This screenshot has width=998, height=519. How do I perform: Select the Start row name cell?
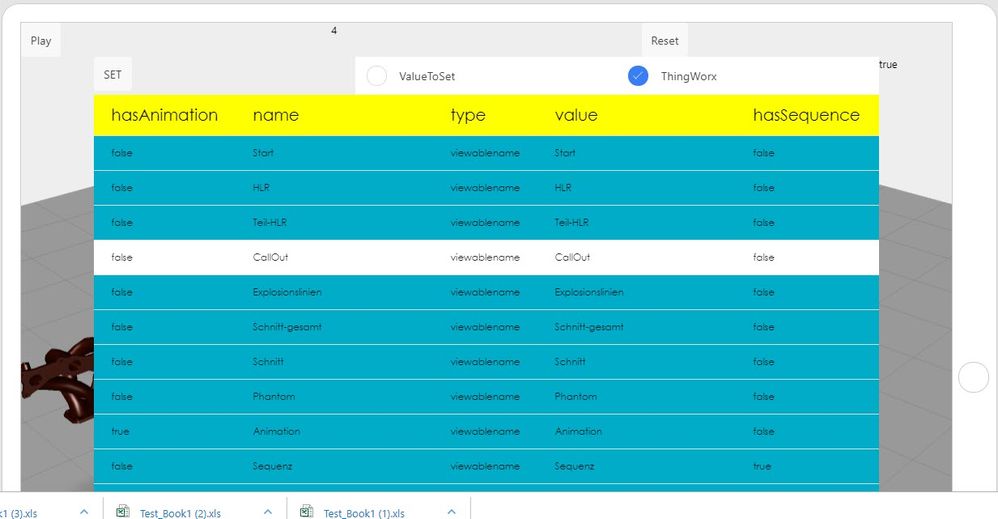pyautogui.click(x=263, y=153)
